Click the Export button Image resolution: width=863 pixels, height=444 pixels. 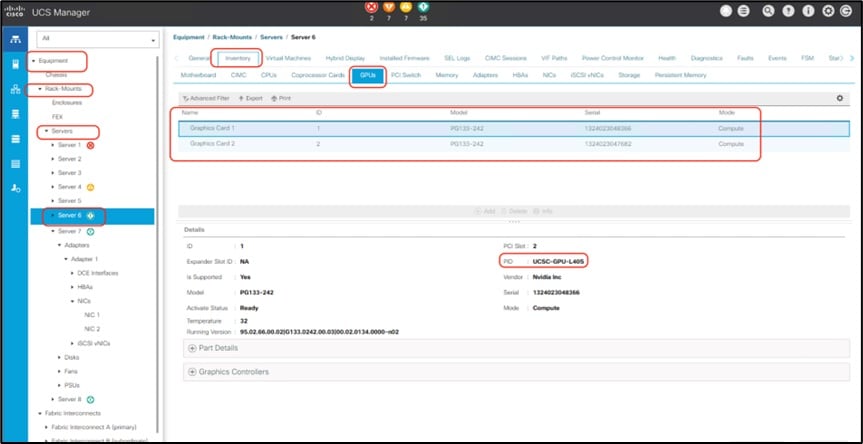click(x=250, y=98)
